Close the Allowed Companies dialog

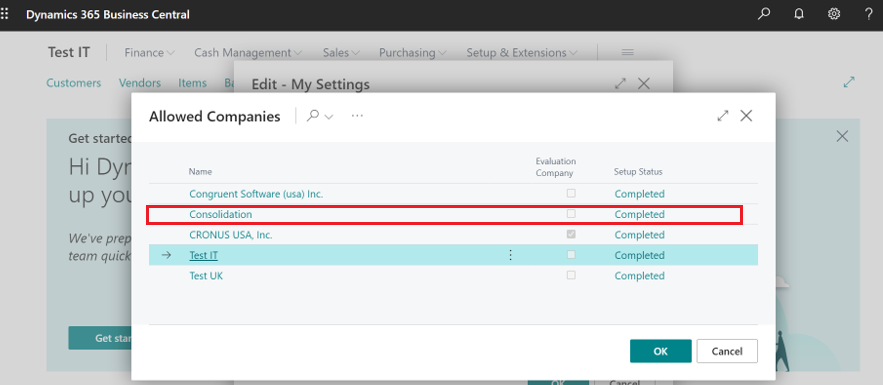[x=746, y=116]
